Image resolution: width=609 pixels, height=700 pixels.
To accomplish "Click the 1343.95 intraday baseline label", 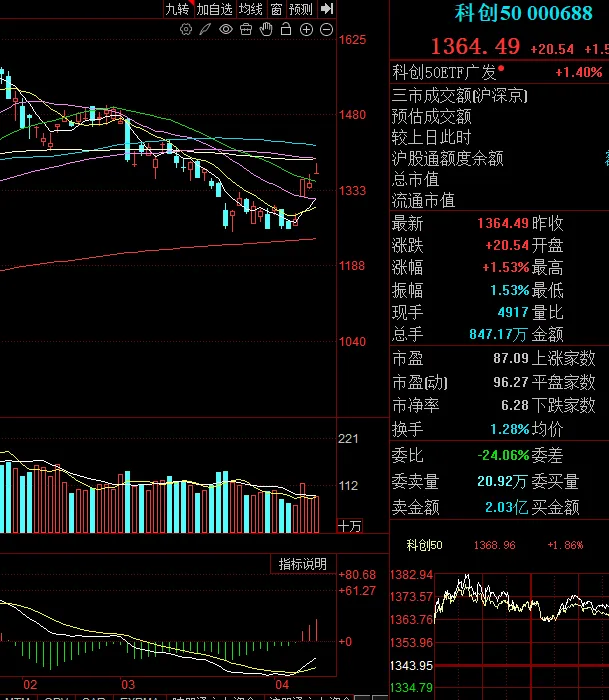I will (412, 666).
